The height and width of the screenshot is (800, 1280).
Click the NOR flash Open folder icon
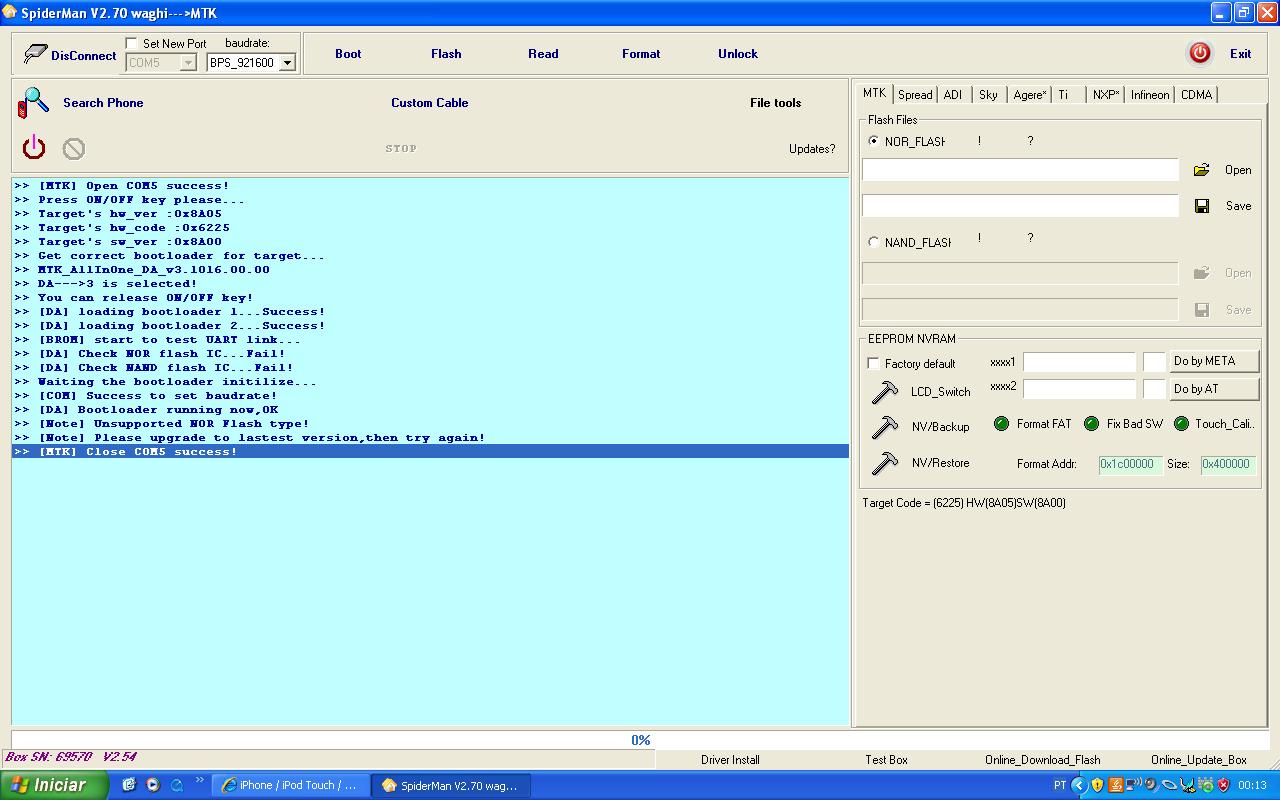(x=1201, y=170)
